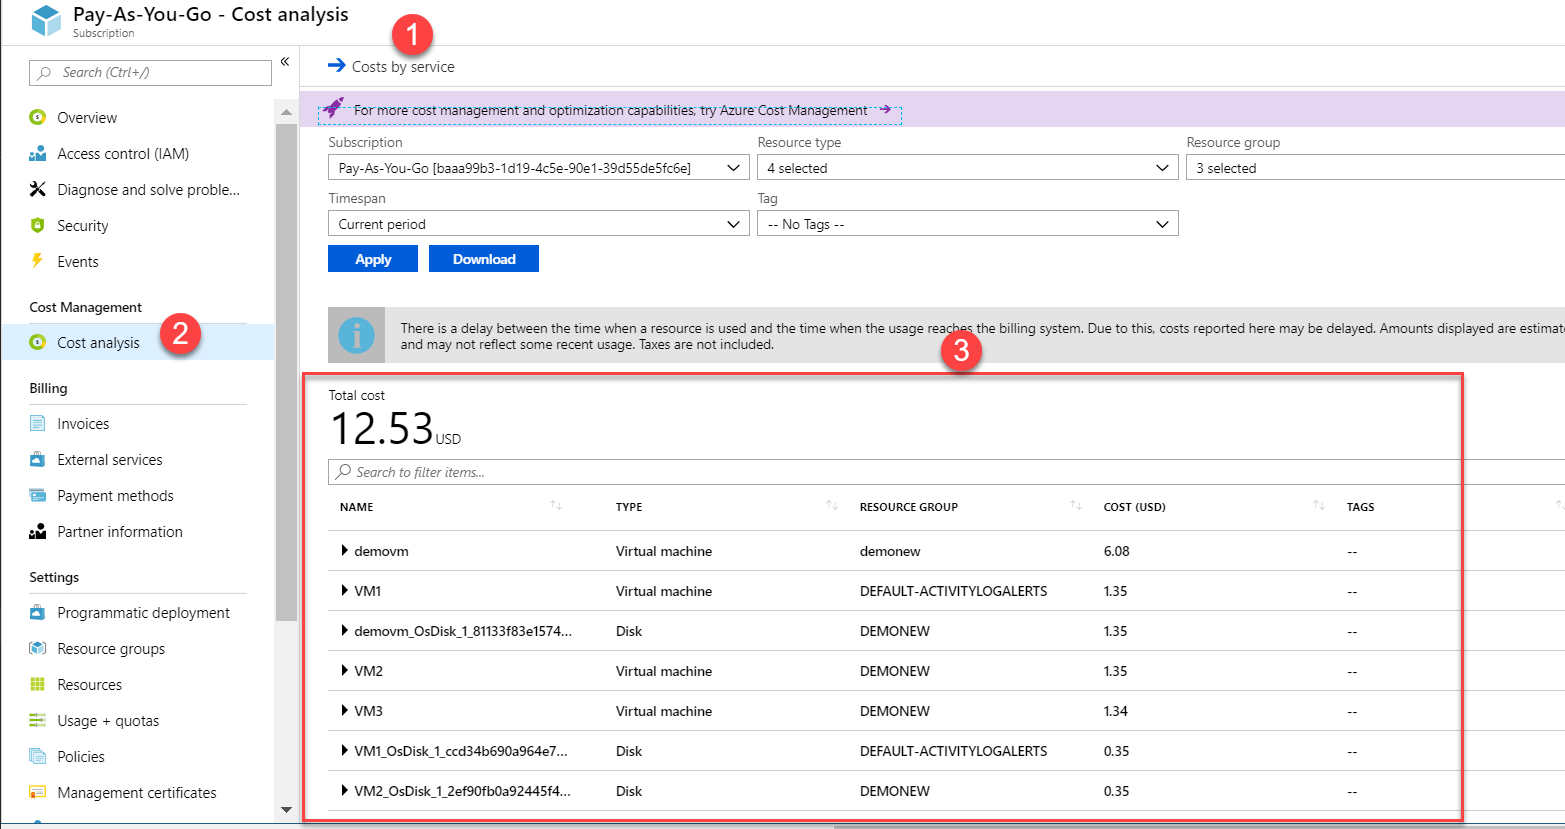1565x829 pixels.
Task: Click the Partner information icon
Action: [38, 531]
